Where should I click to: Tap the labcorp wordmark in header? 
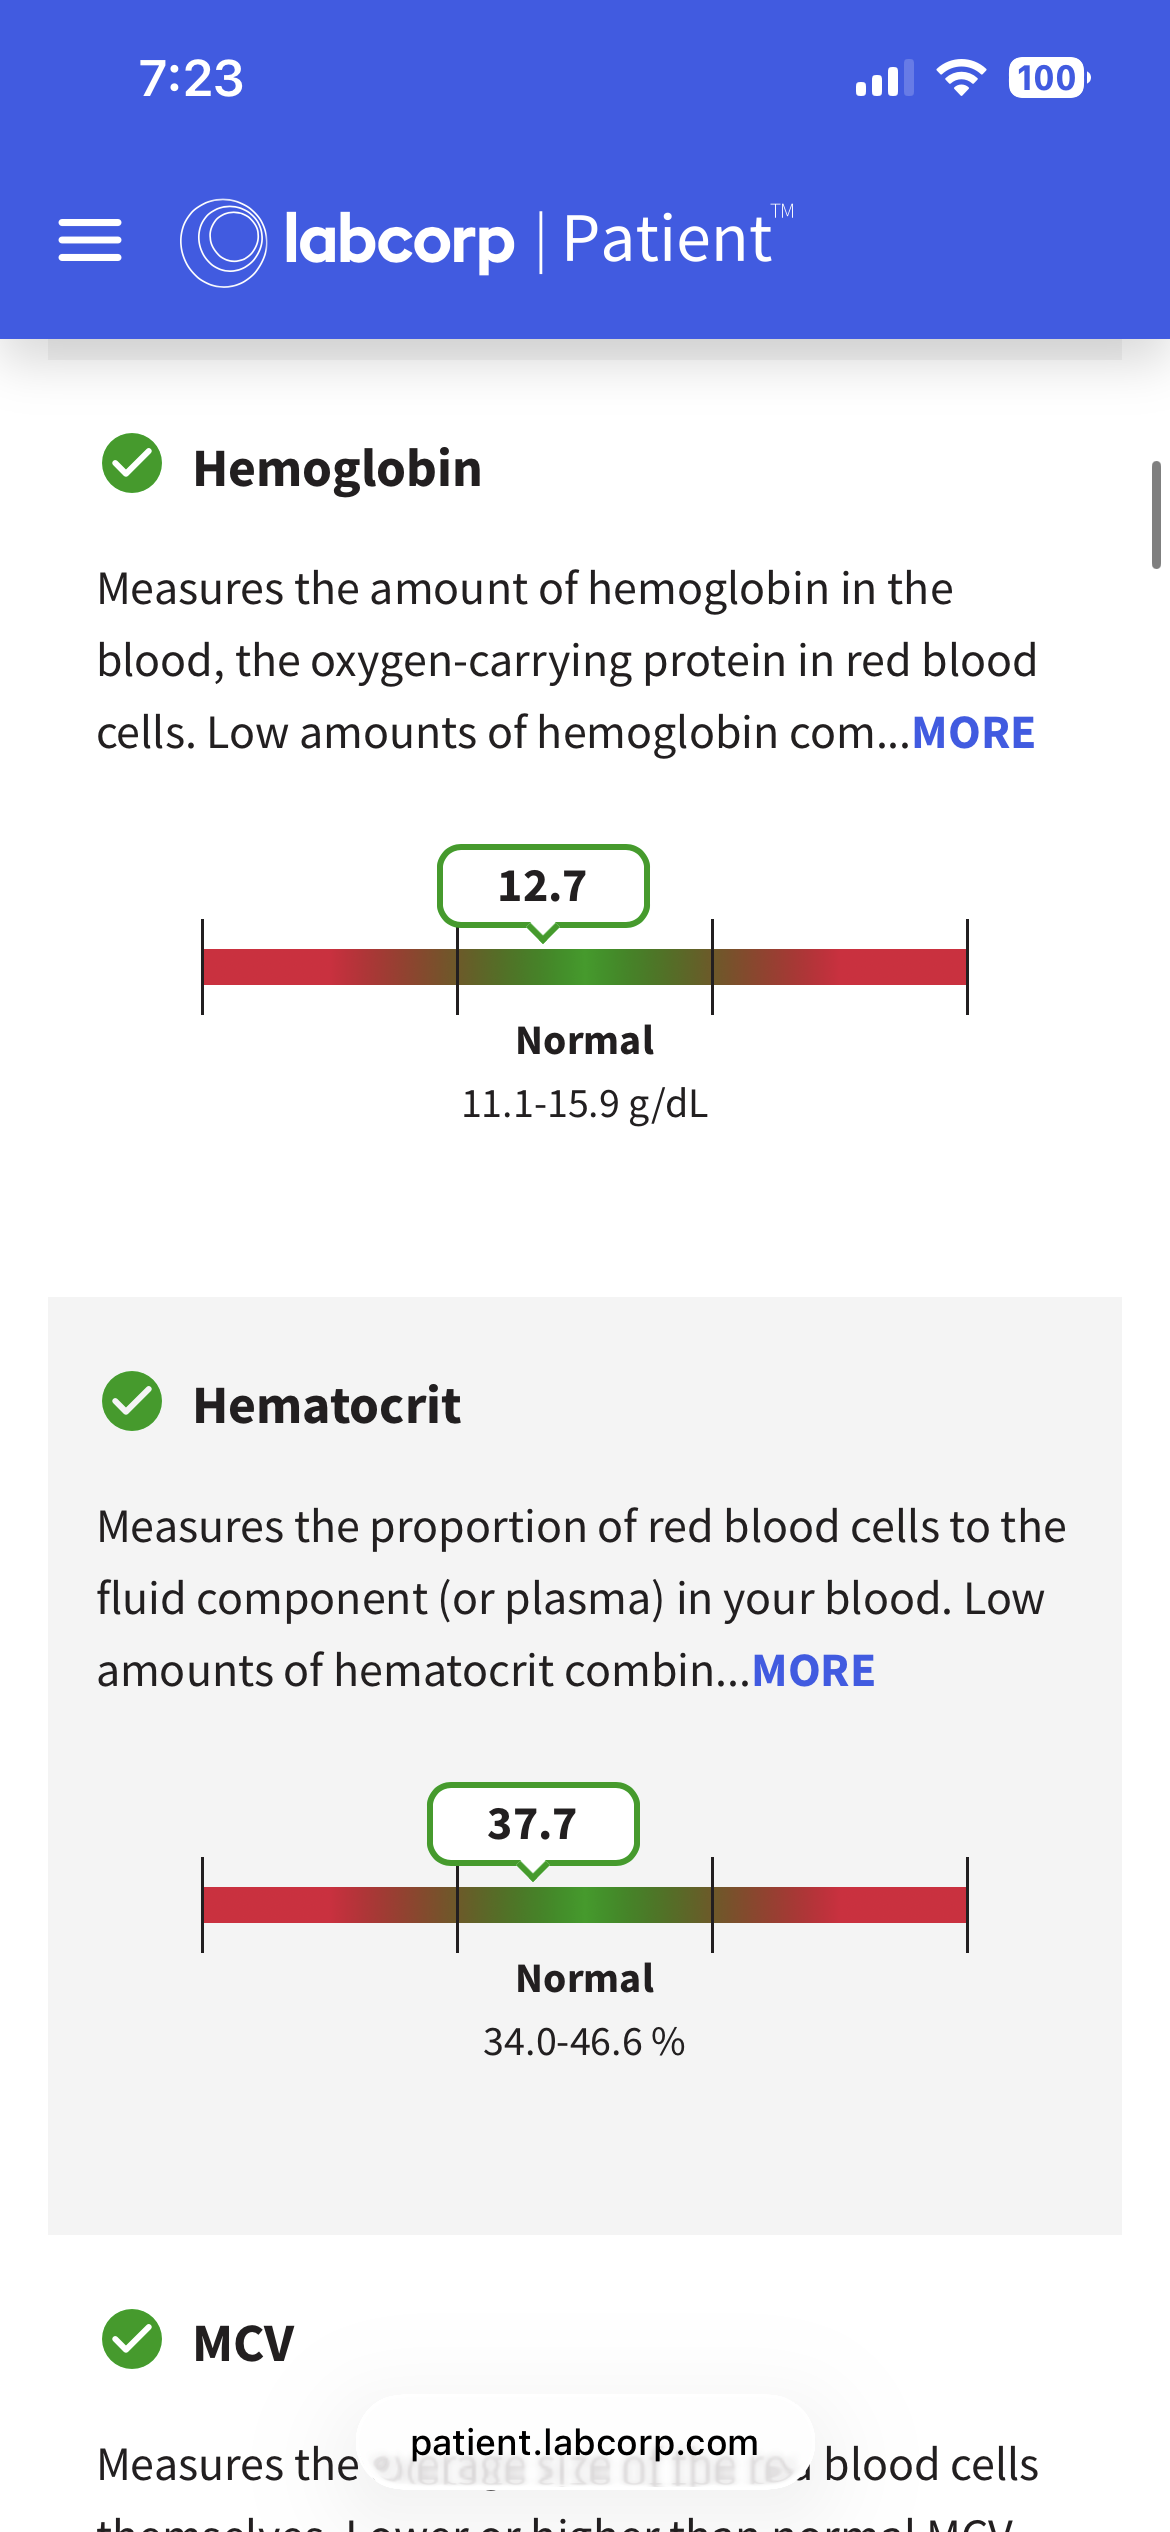tap(399, 241)
